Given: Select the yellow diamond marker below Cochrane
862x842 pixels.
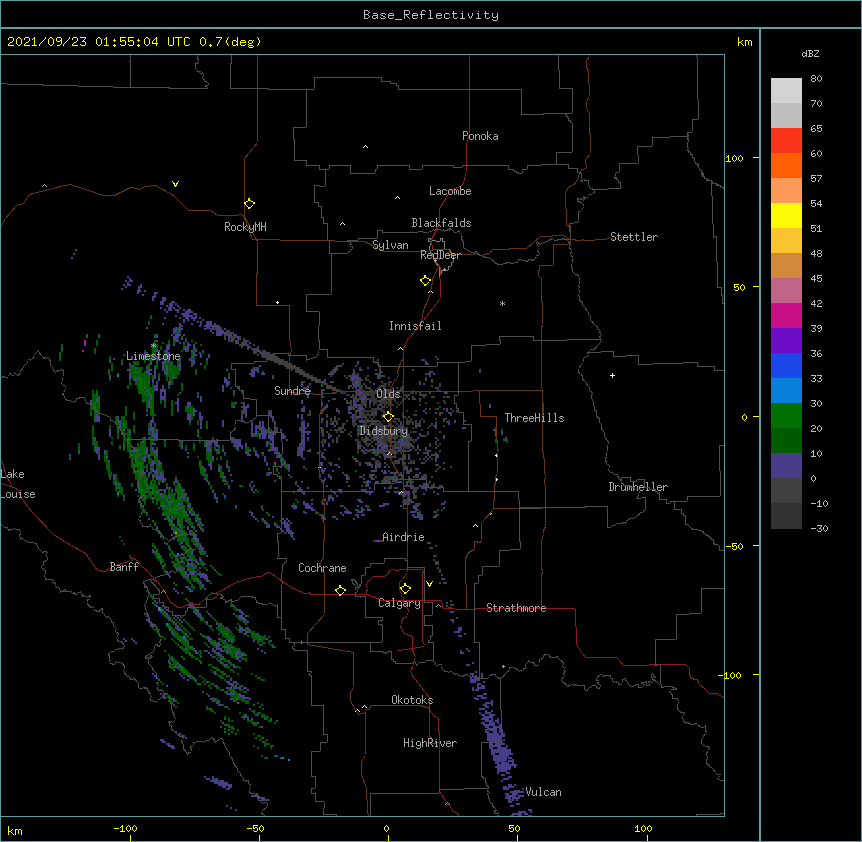Looking at the screenshot, I should (x=340, y=590).
